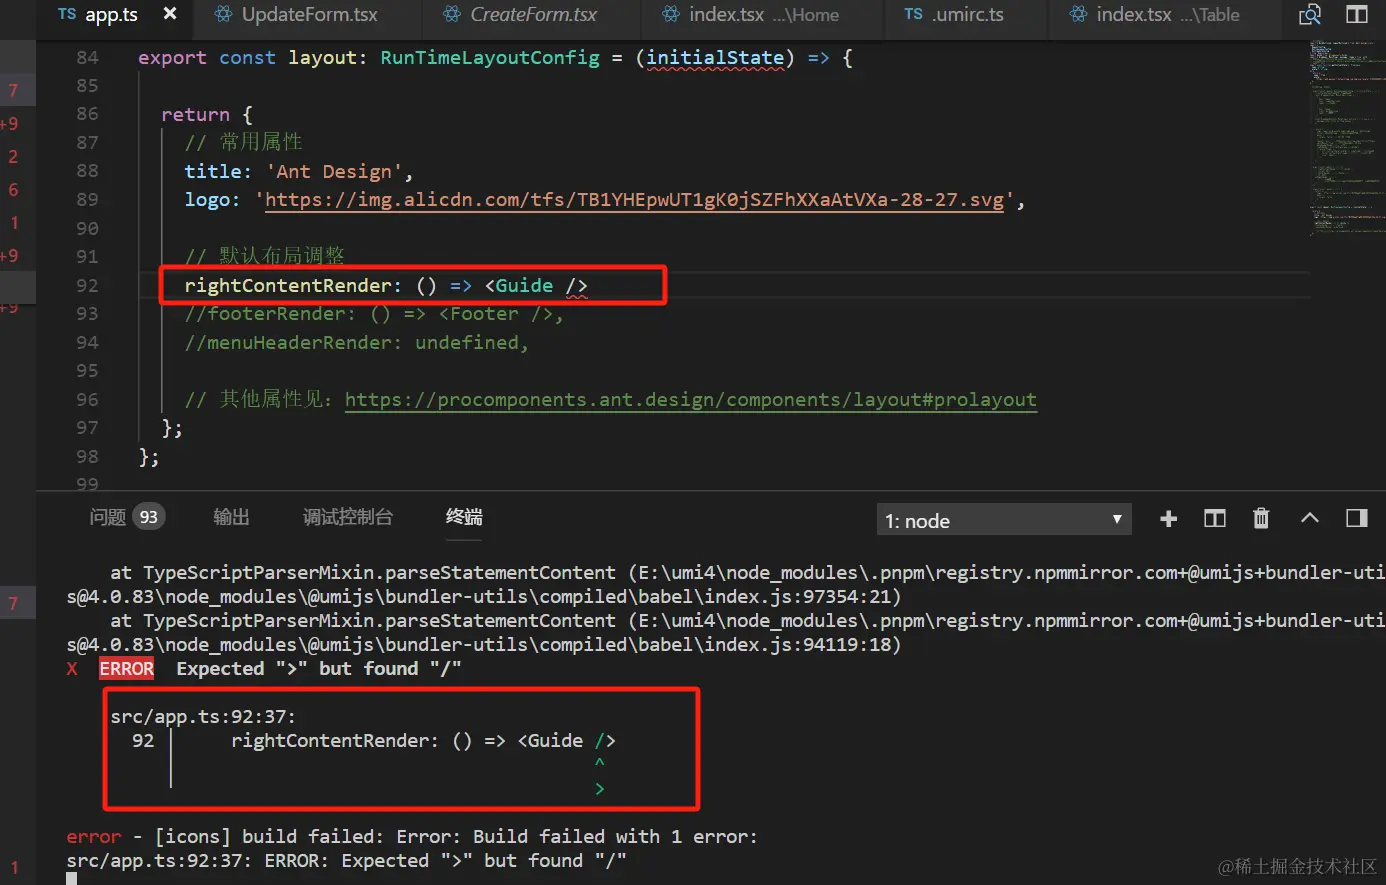1386x885 pixels.
Task: Select the 终端 (Terminal) panel tab
Action: tap(464, 517)
